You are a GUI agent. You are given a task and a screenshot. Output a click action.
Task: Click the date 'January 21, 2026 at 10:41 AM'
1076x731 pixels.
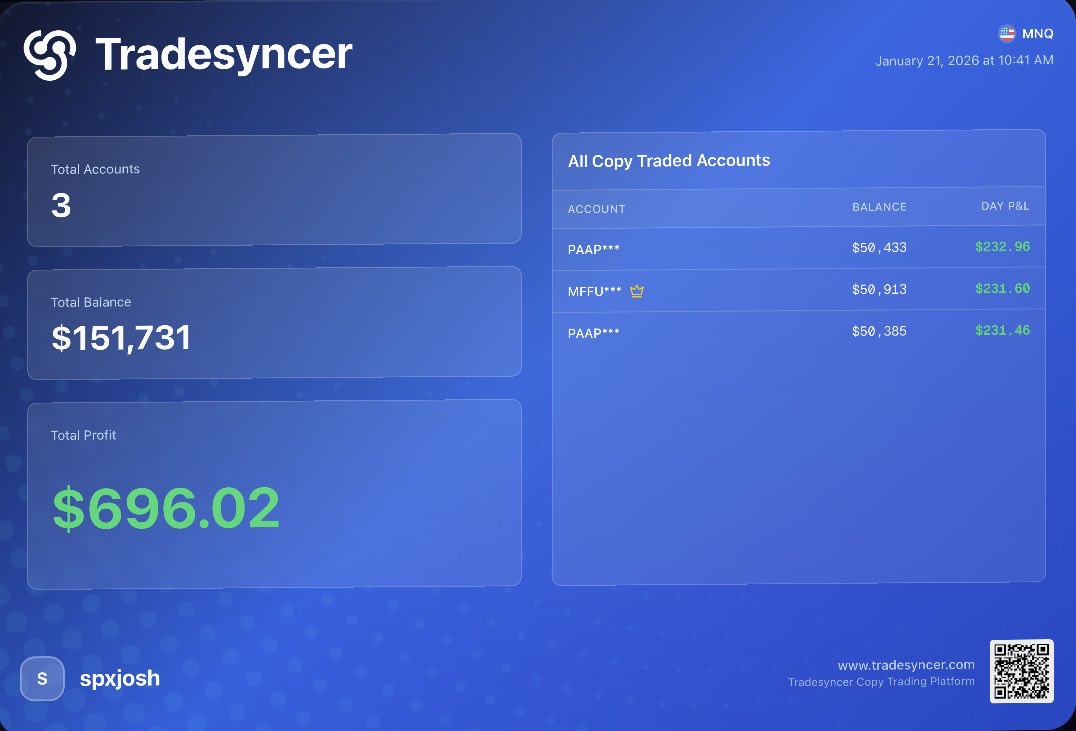tap(964, 60)
